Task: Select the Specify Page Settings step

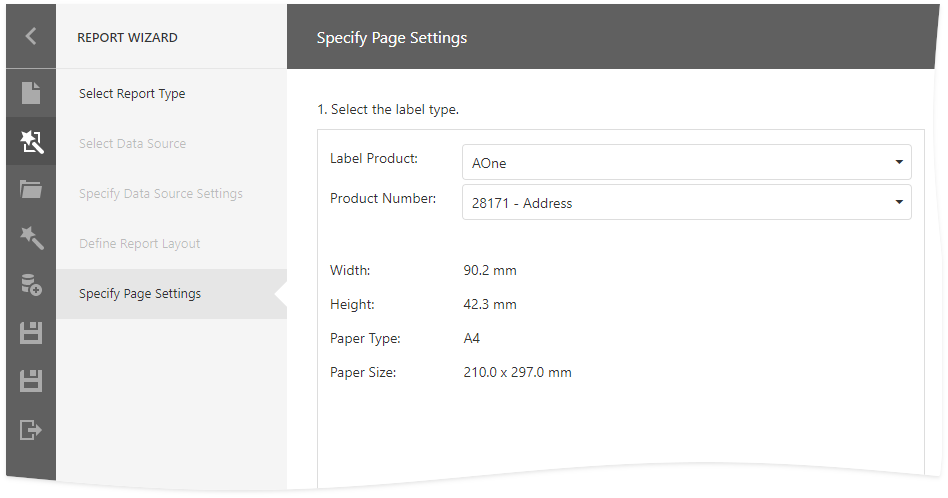Action: tap(140, 294)
